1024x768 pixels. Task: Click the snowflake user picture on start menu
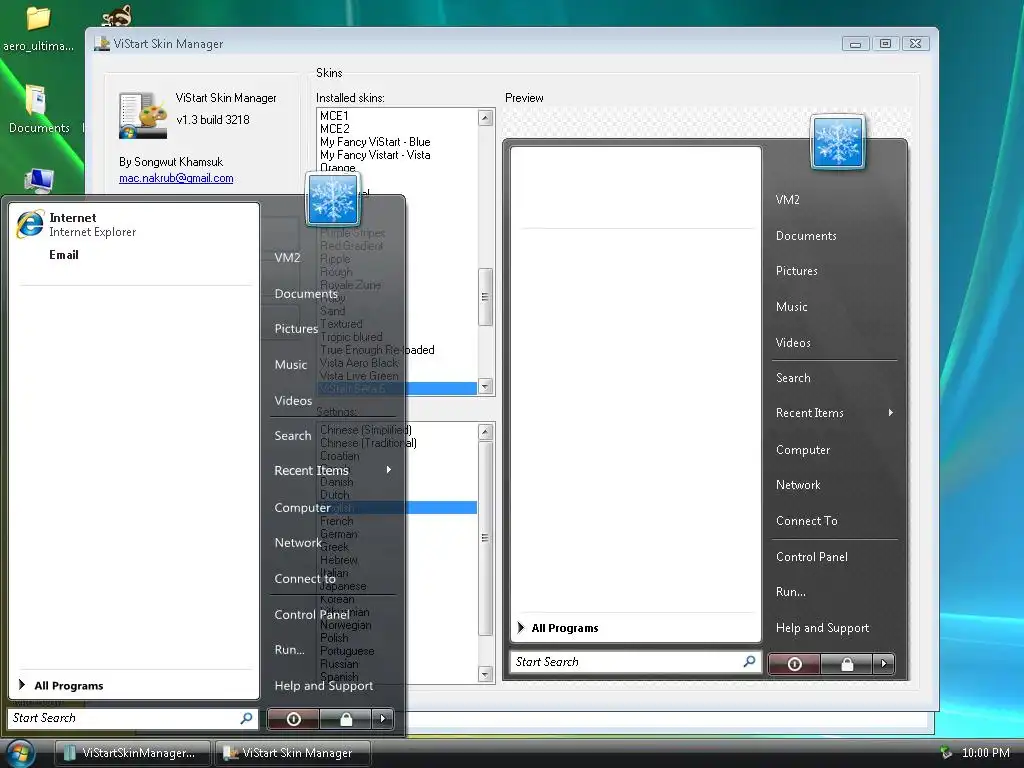(333, 199)
